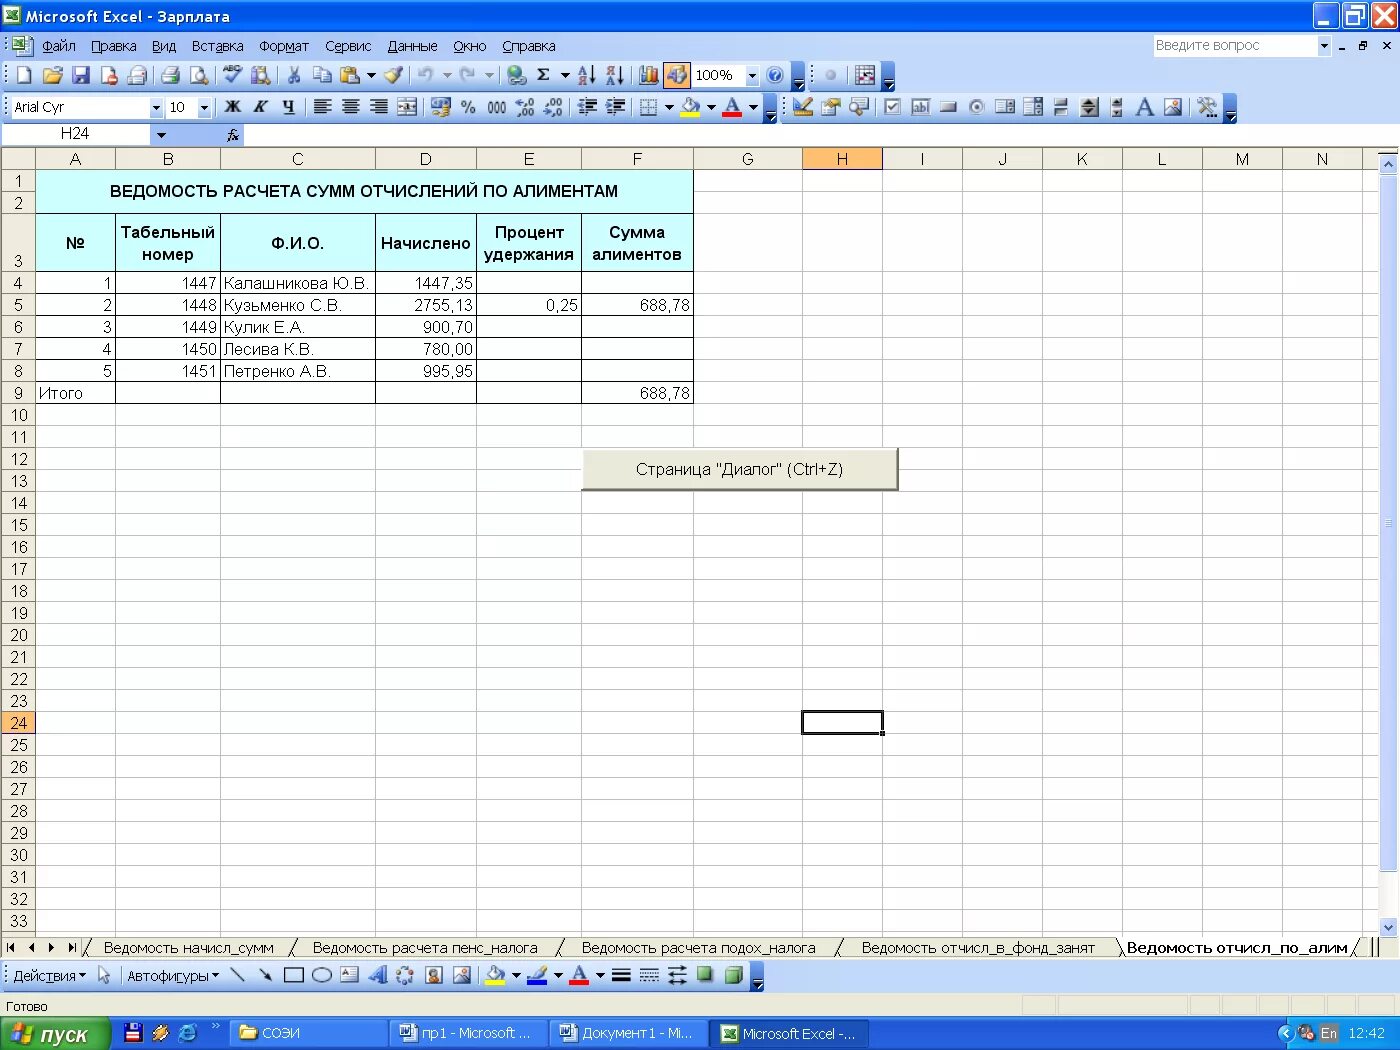1400x1050 pixels.
Task: Open the СОЭИ folder taskbar button
Action: [x=308, y=1033]
